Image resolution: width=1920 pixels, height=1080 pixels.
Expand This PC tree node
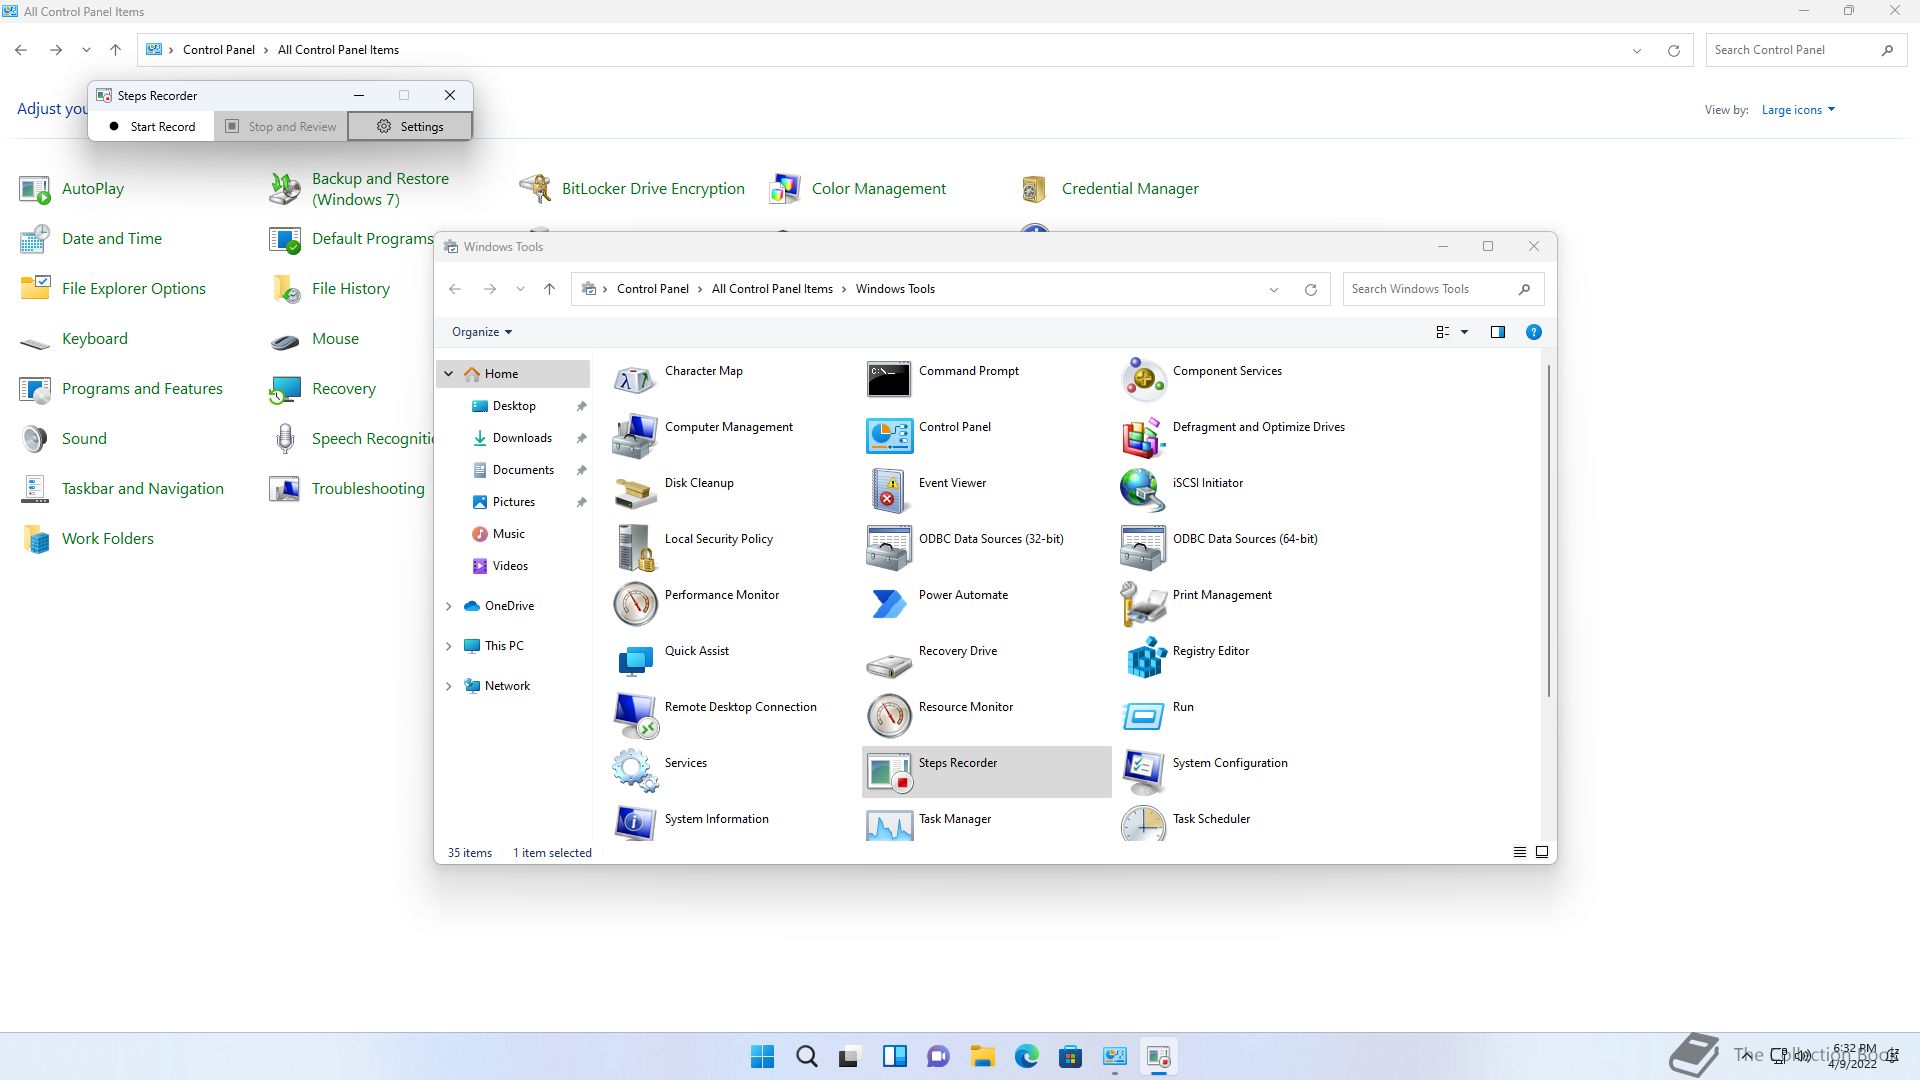(448, 646)
